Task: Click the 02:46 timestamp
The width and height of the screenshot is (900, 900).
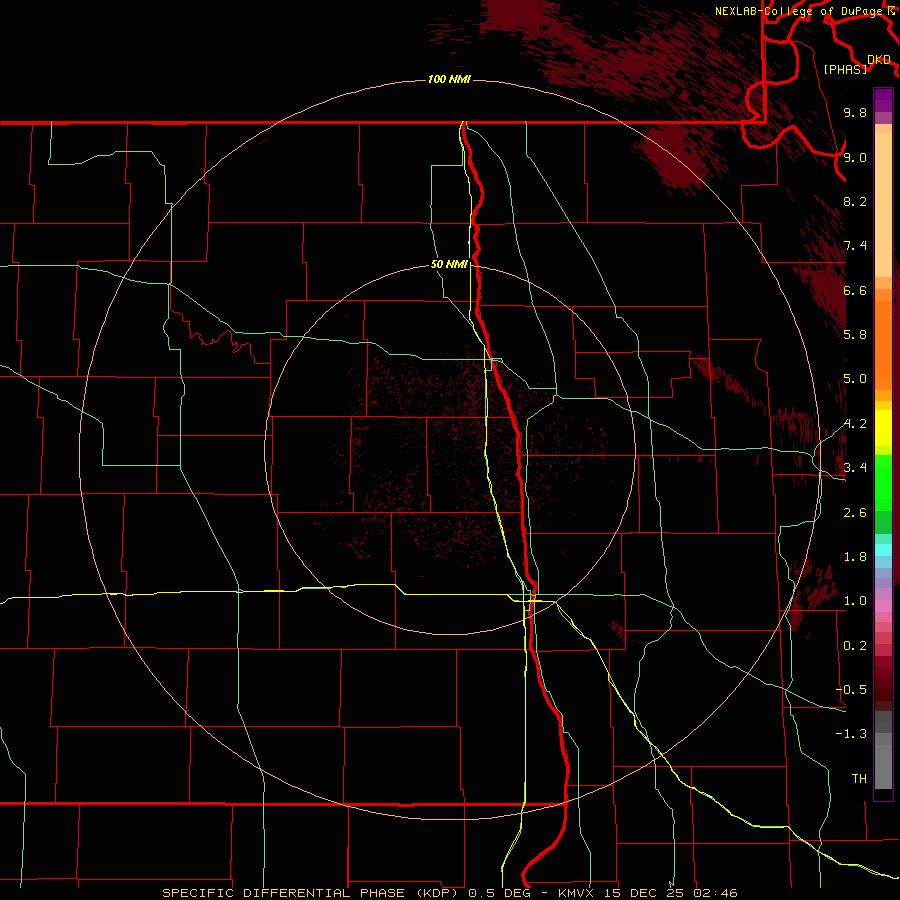Action: click(715, 893)
